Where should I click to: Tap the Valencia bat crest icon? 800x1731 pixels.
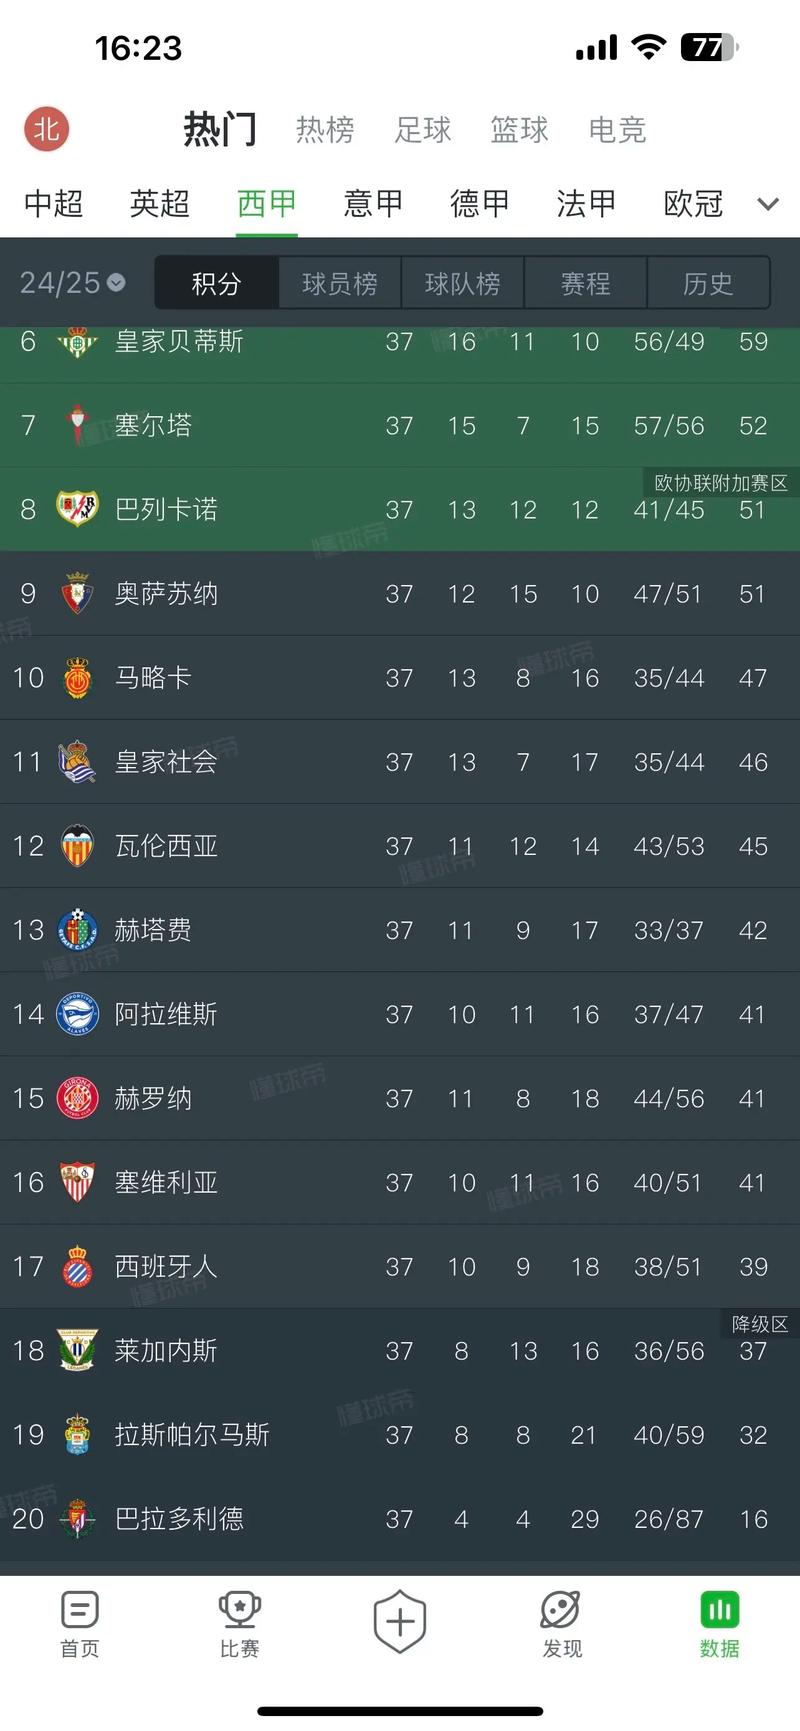pos(79,846)
